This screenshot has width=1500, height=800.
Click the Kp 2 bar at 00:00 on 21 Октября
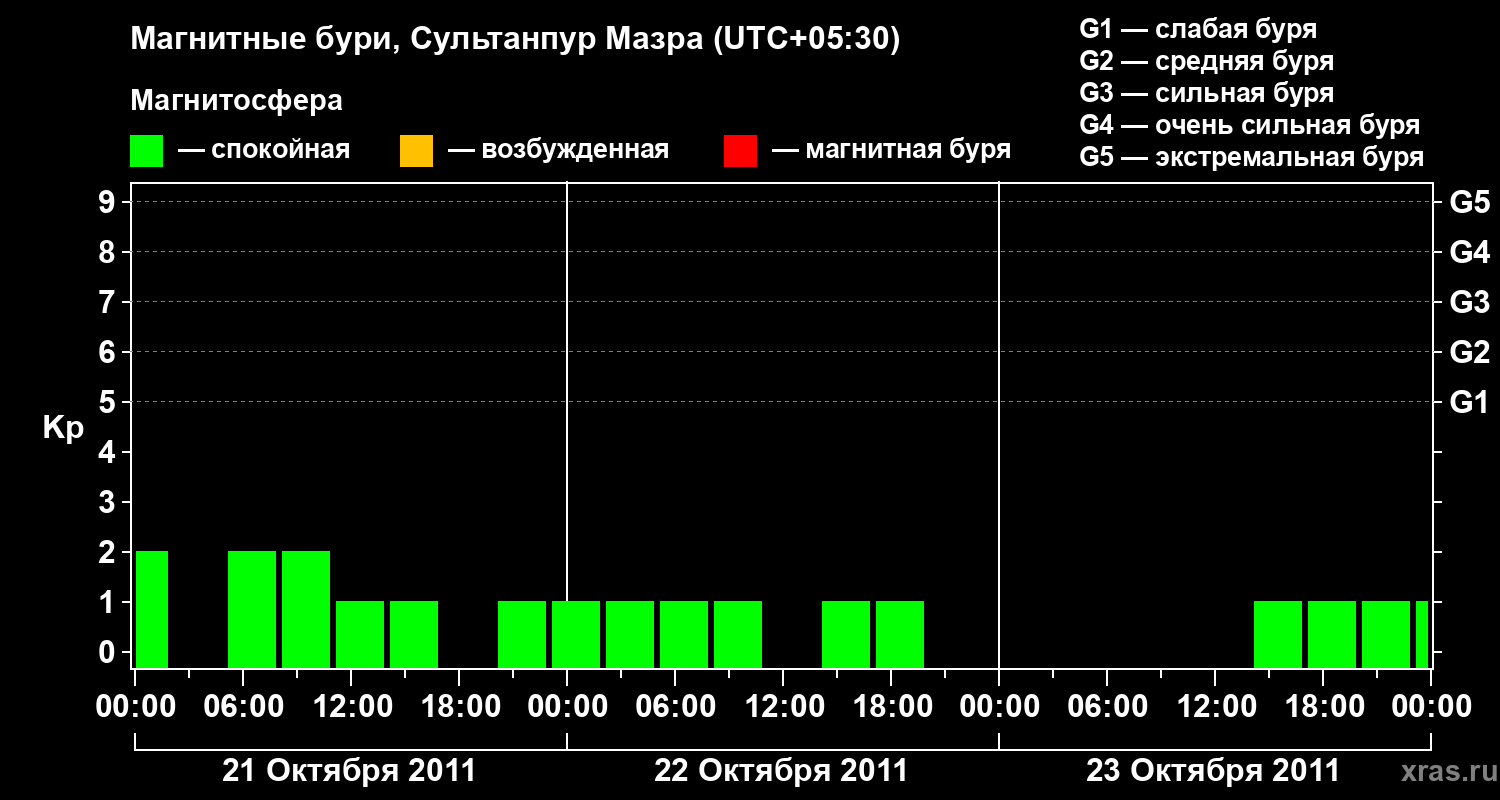point(152,609)
